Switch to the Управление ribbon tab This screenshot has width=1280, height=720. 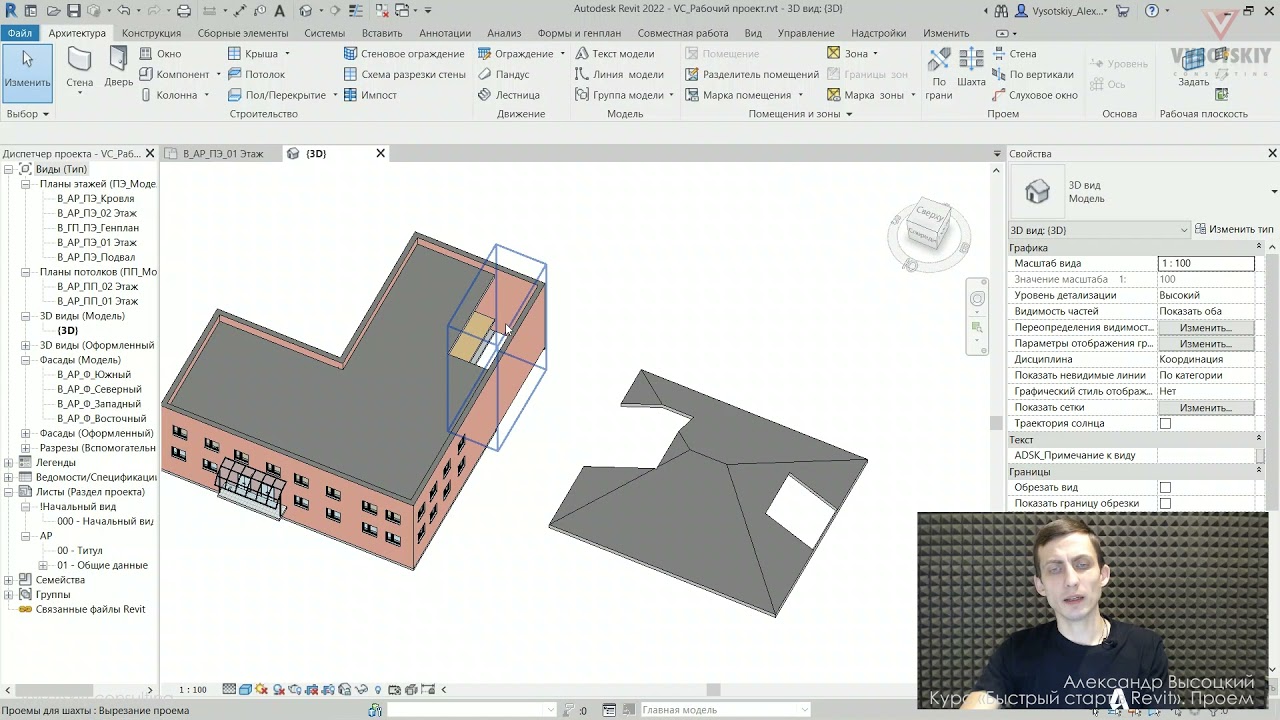806,33
